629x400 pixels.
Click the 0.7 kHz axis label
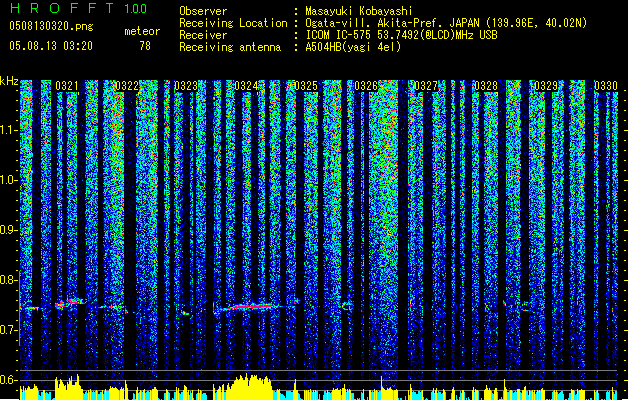[9, 330]
